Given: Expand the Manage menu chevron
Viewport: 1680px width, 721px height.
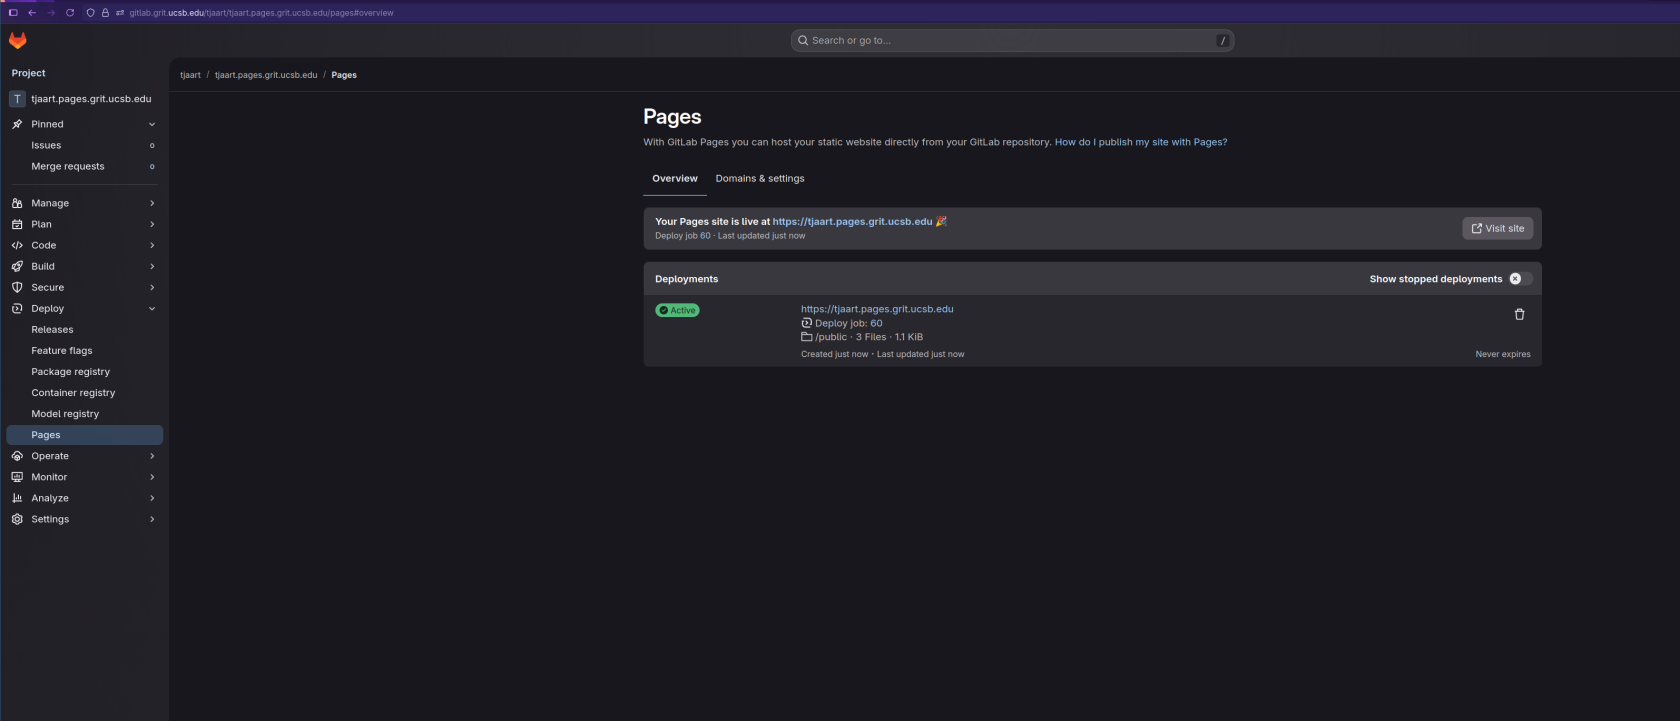Looking at the screenshot, I should coord(152,203).
